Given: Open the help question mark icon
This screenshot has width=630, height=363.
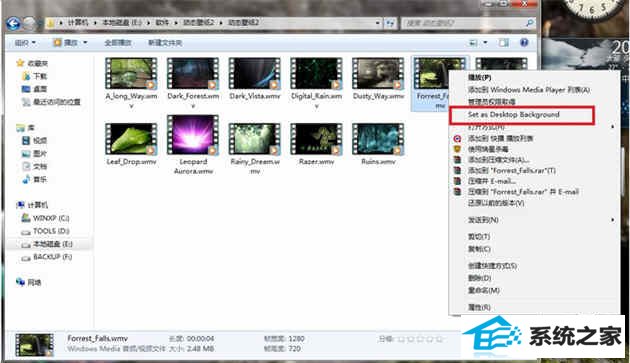Looking at the screenshot, I should pyautogui.click(x=524, y=42).
